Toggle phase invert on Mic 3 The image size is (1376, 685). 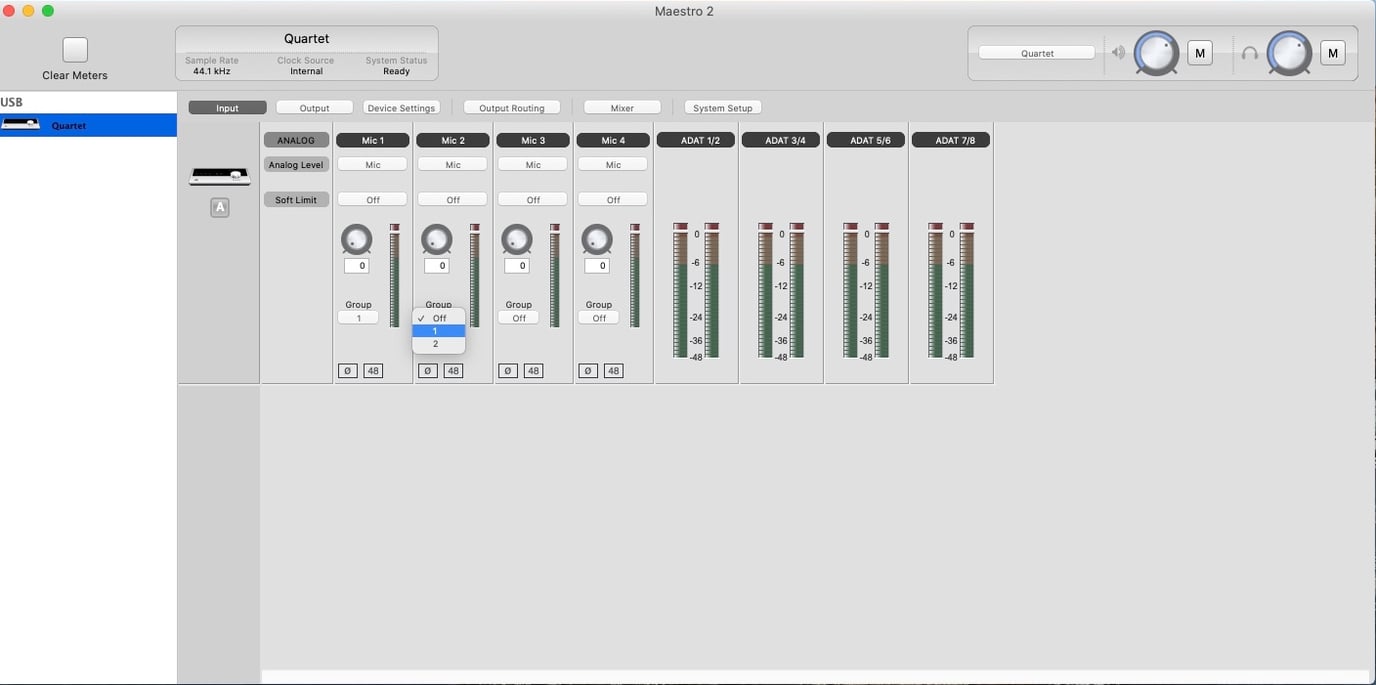(x=507, y=371)
